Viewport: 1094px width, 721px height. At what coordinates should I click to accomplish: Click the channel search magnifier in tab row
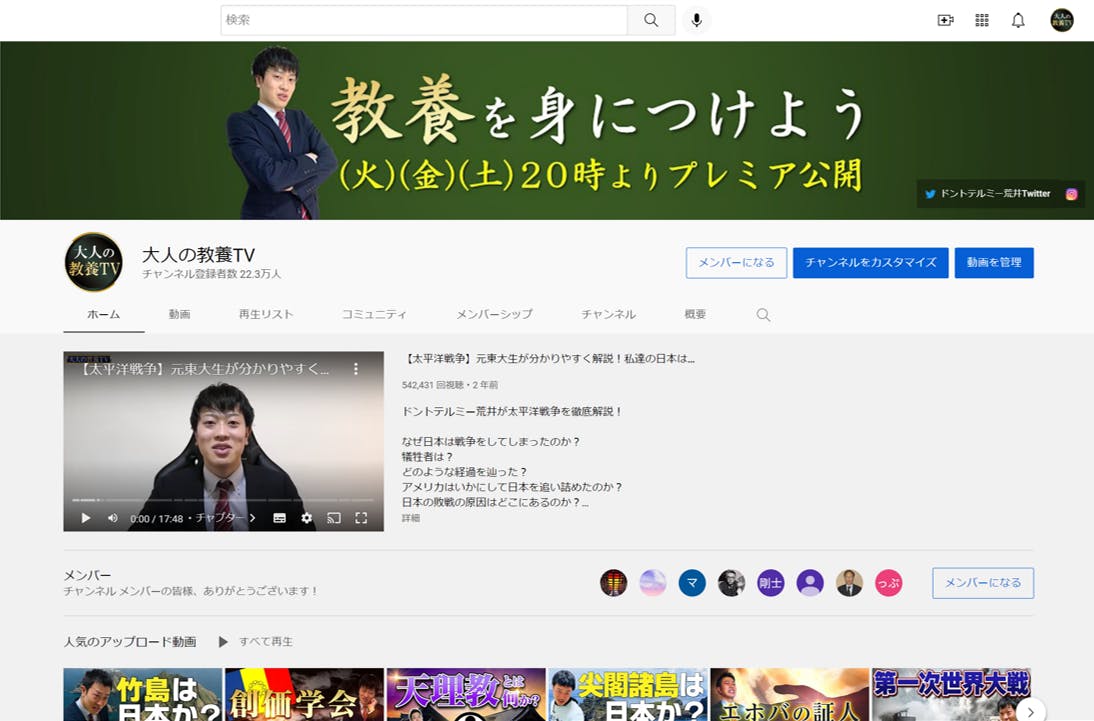[x=763, y=315]
